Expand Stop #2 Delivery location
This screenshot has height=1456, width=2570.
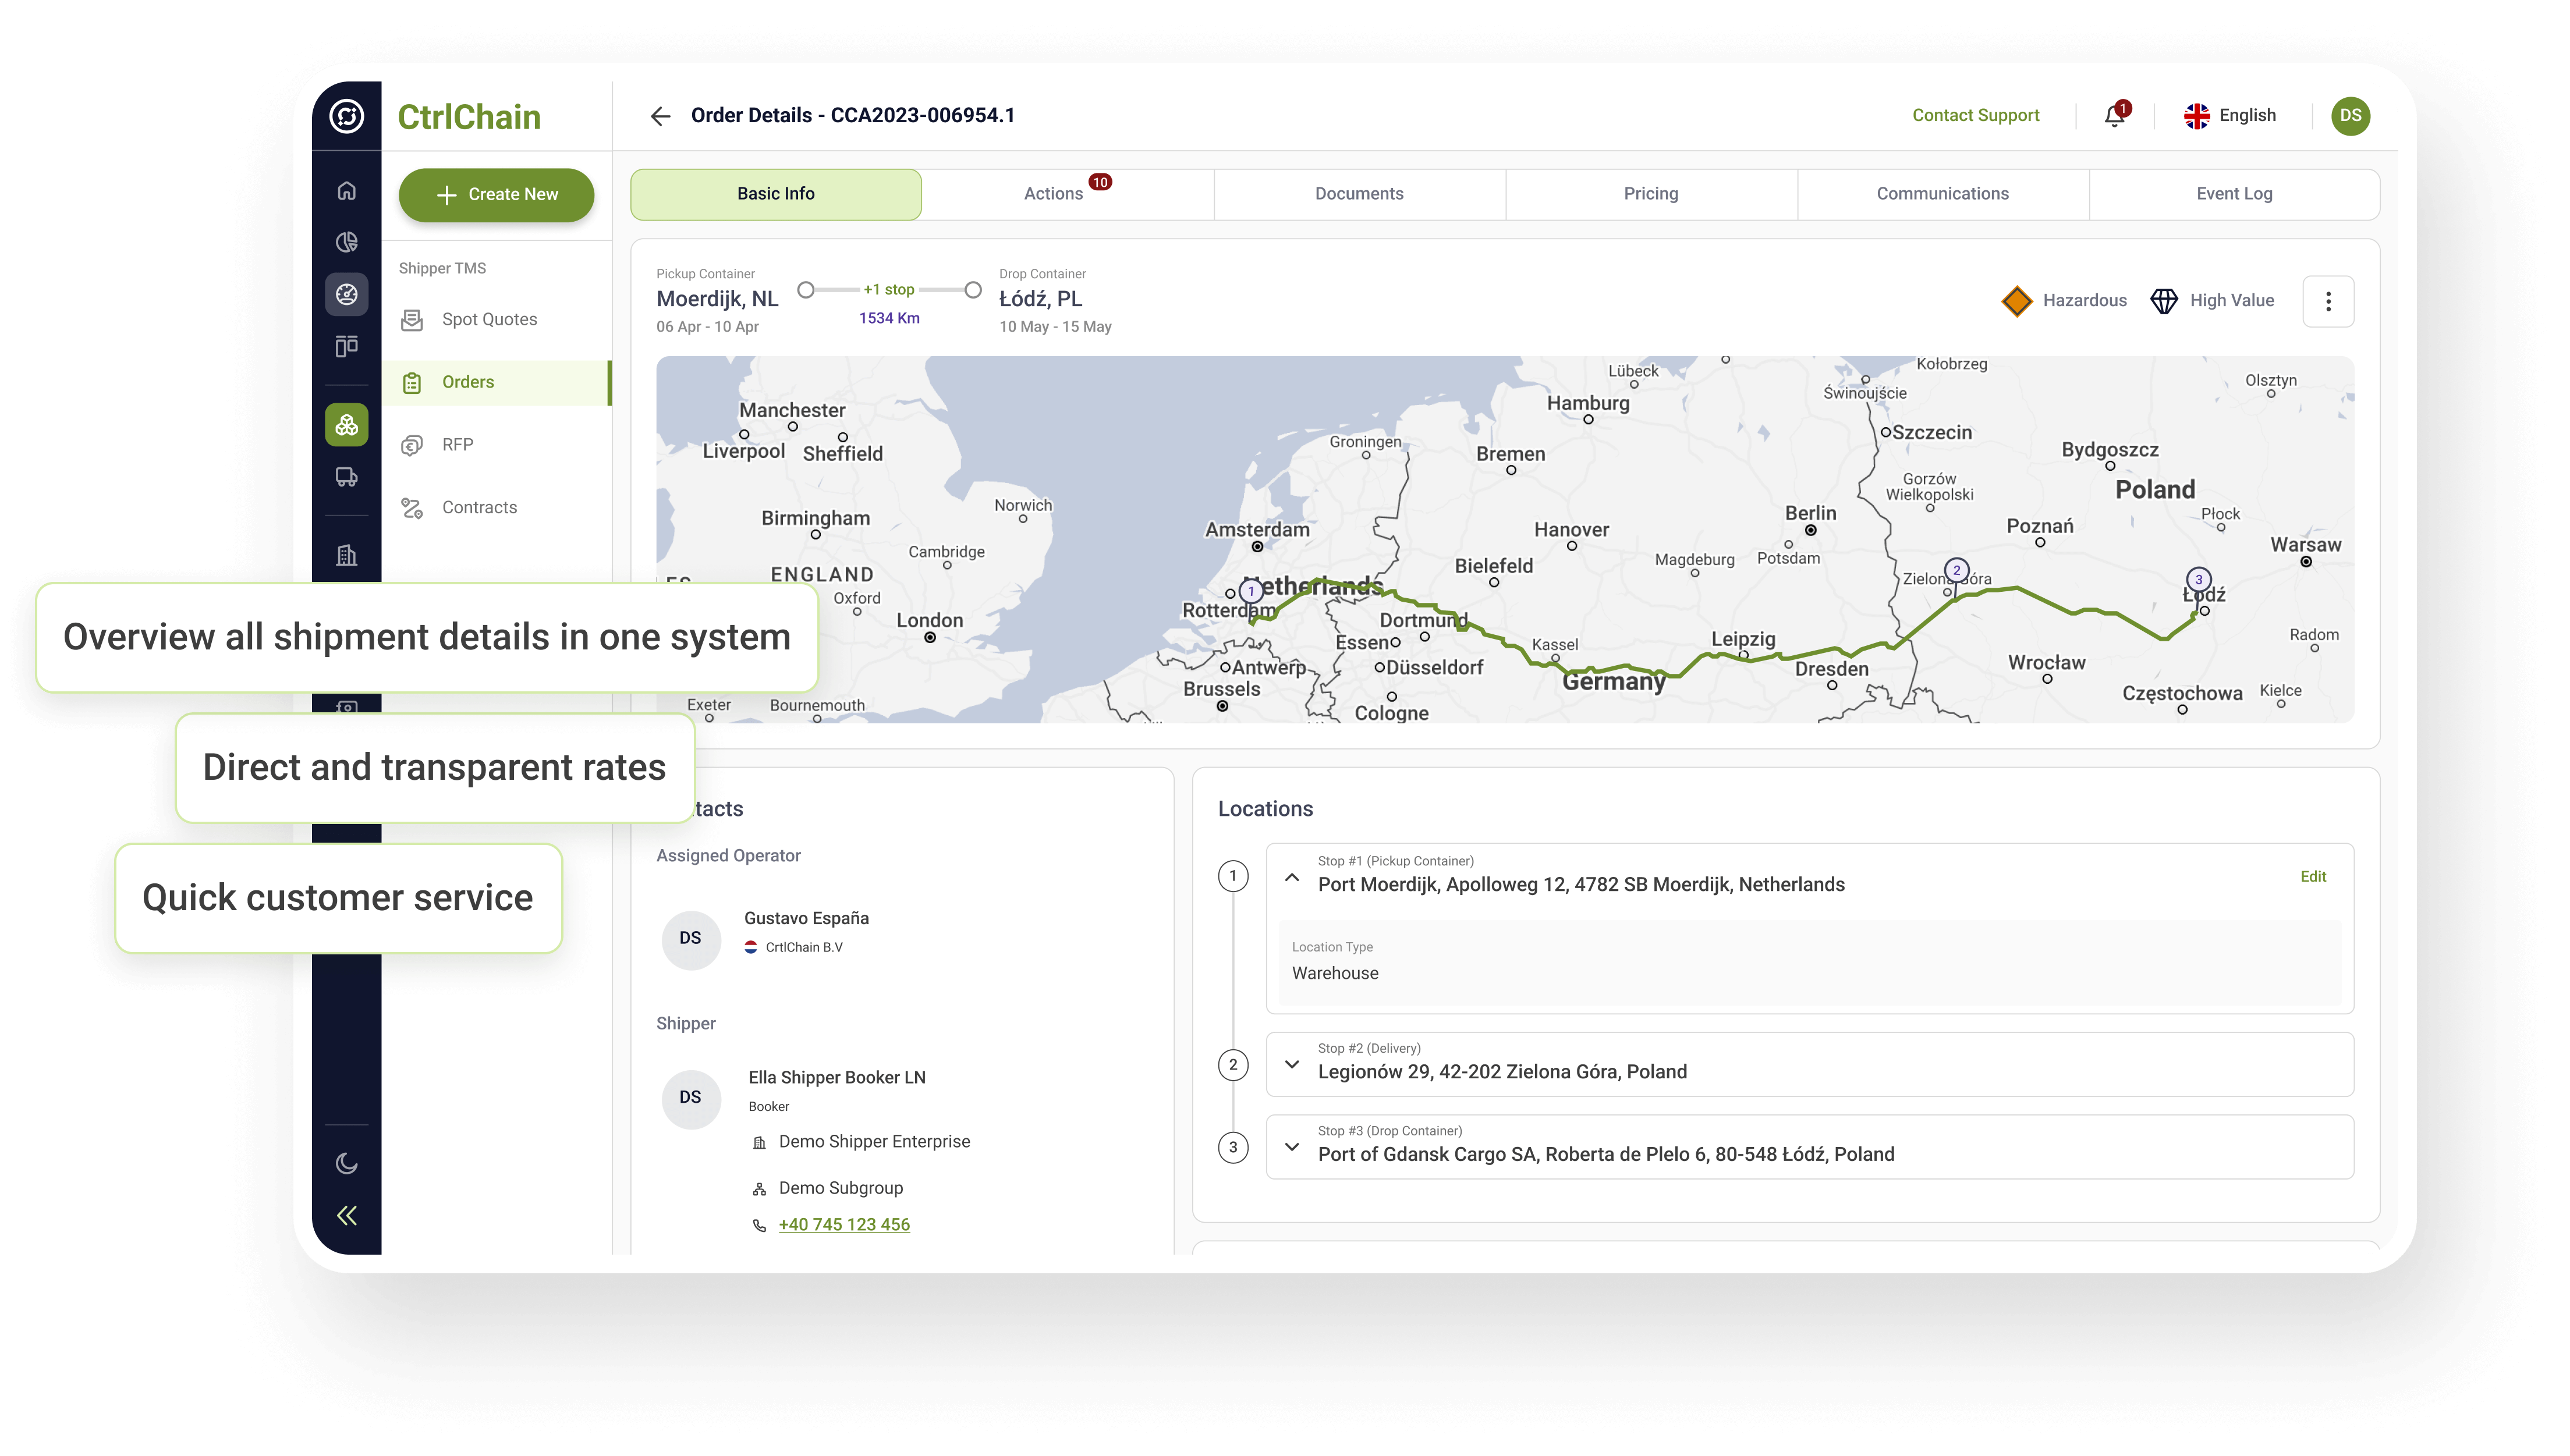1292,1064
